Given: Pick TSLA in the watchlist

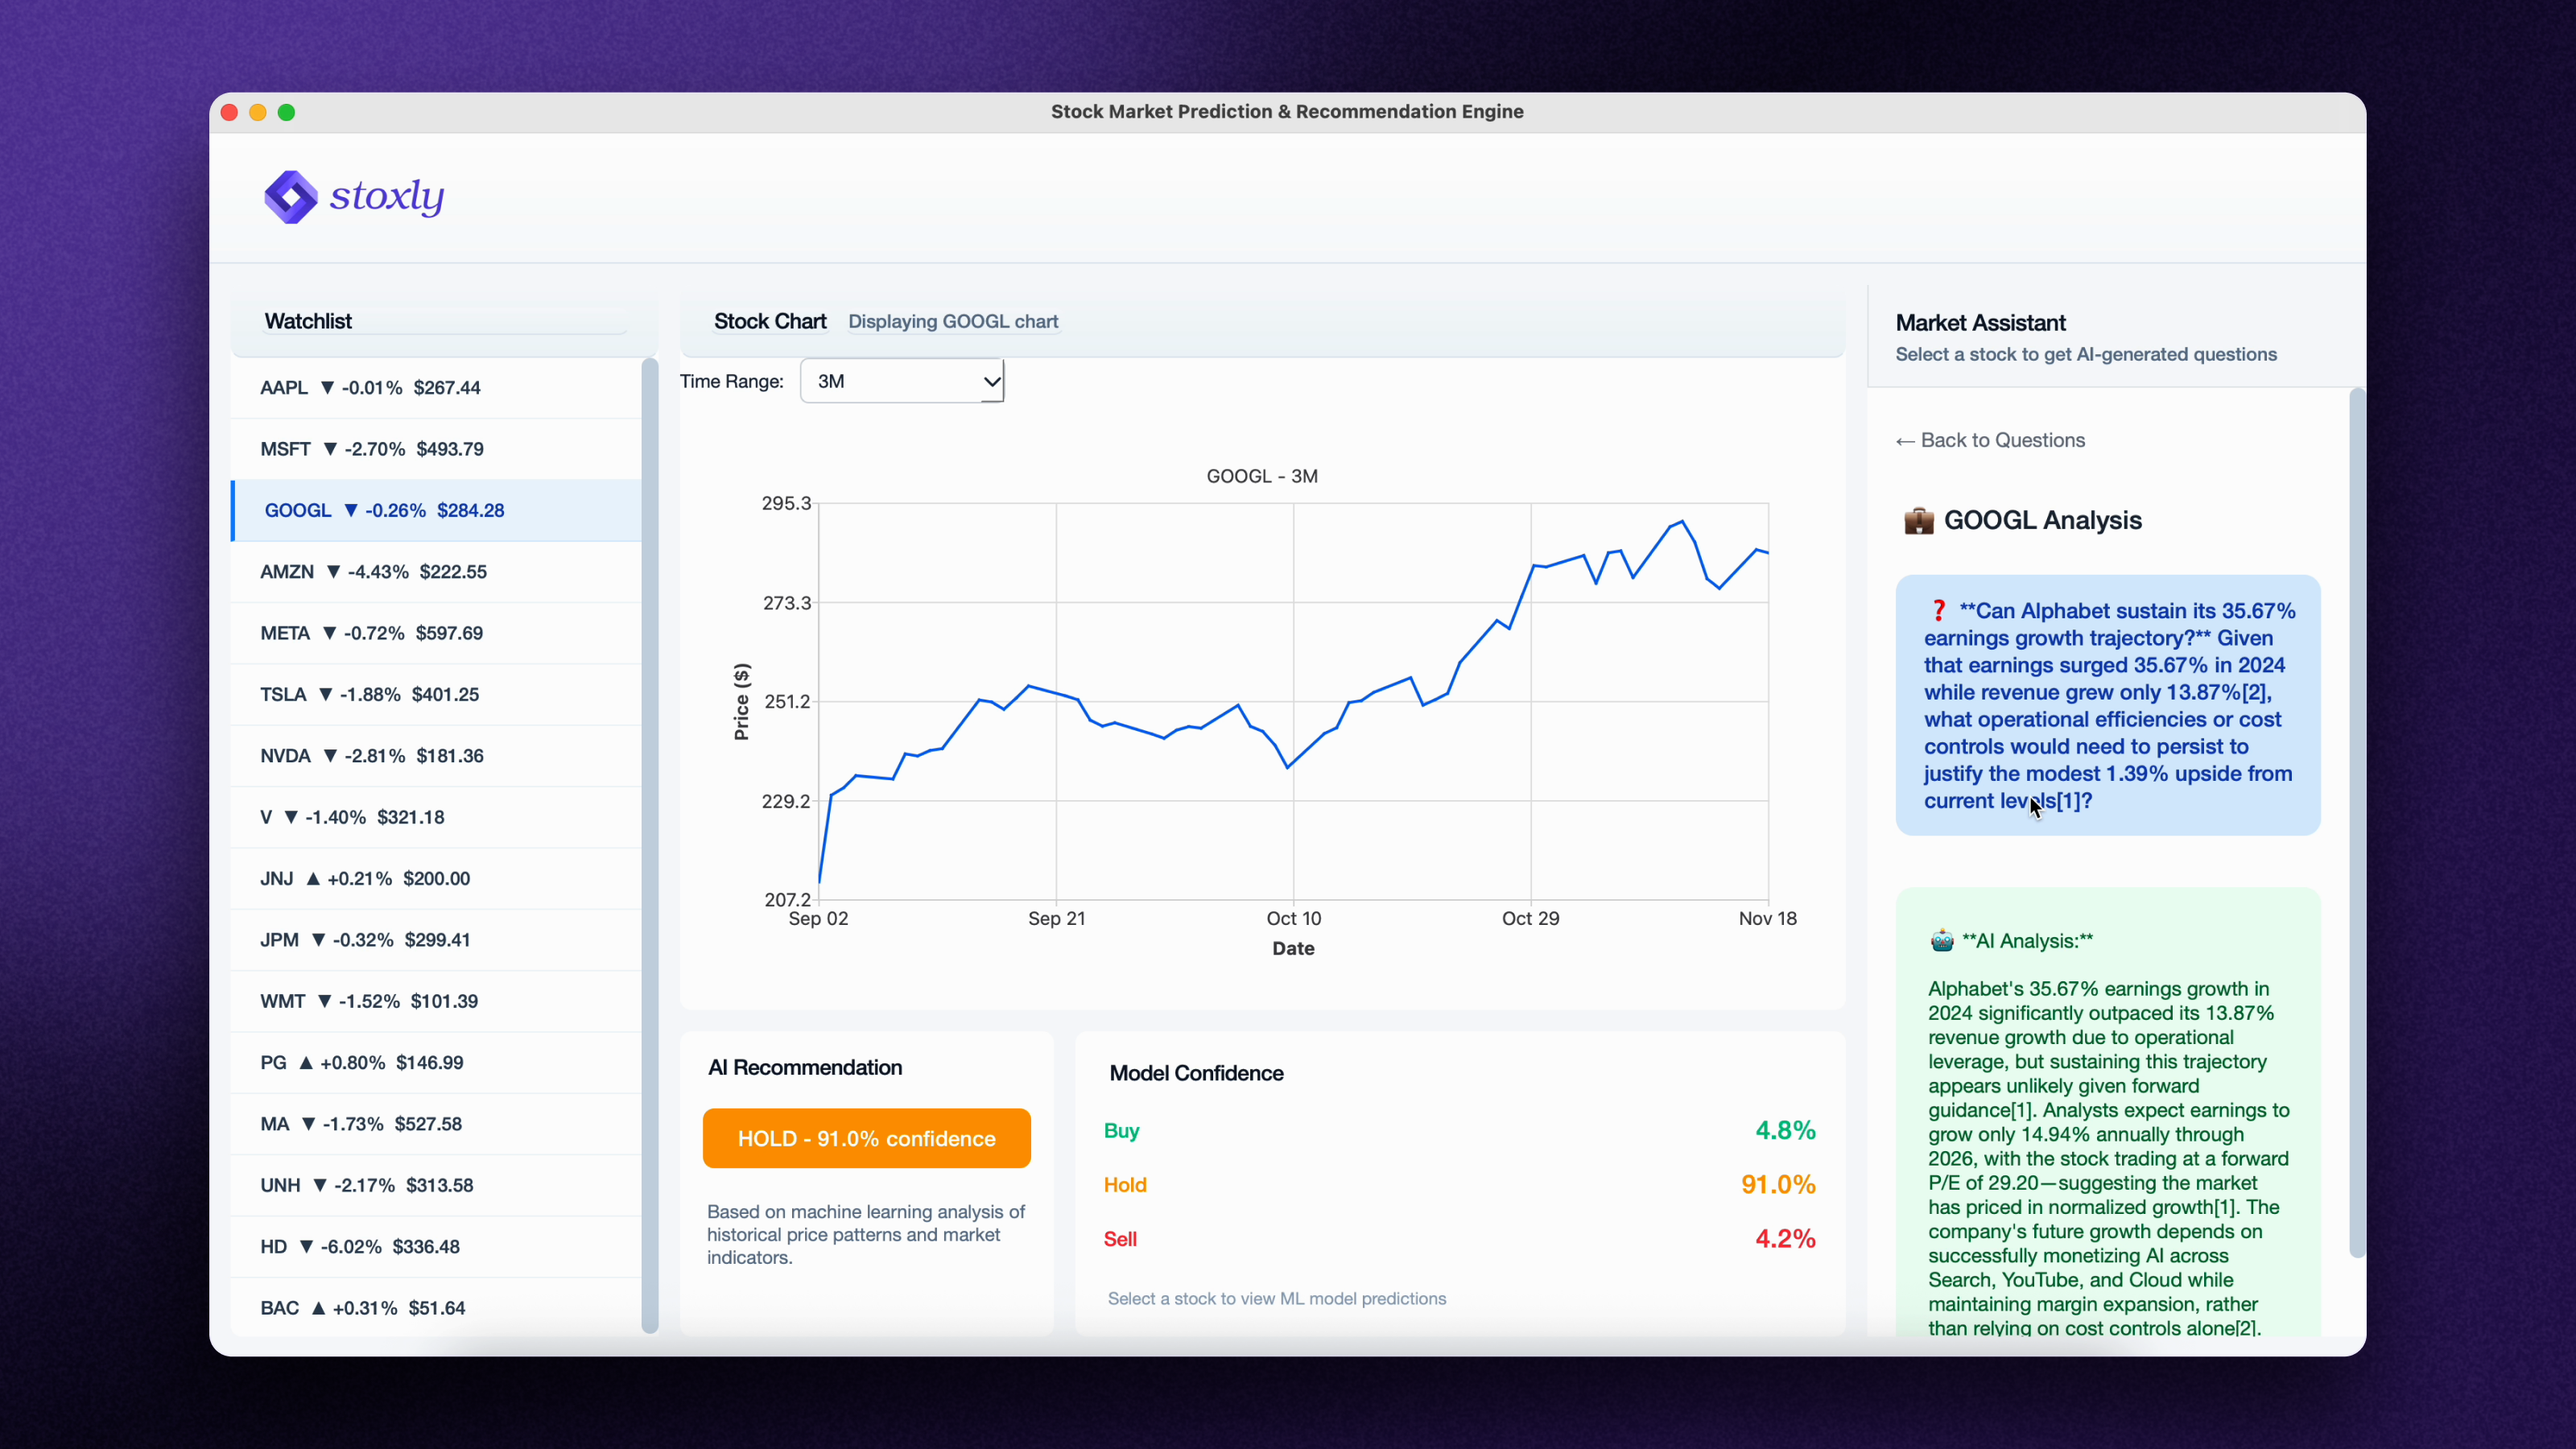Looking at the screenshot, I should tap(436, 694).
